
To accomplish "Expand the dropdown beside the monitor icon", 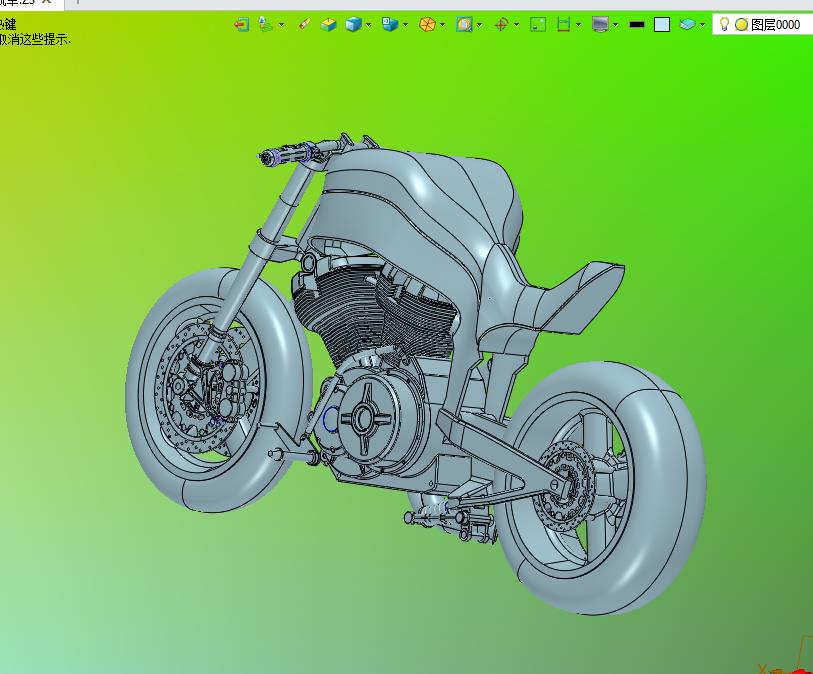I will (615, 24).
